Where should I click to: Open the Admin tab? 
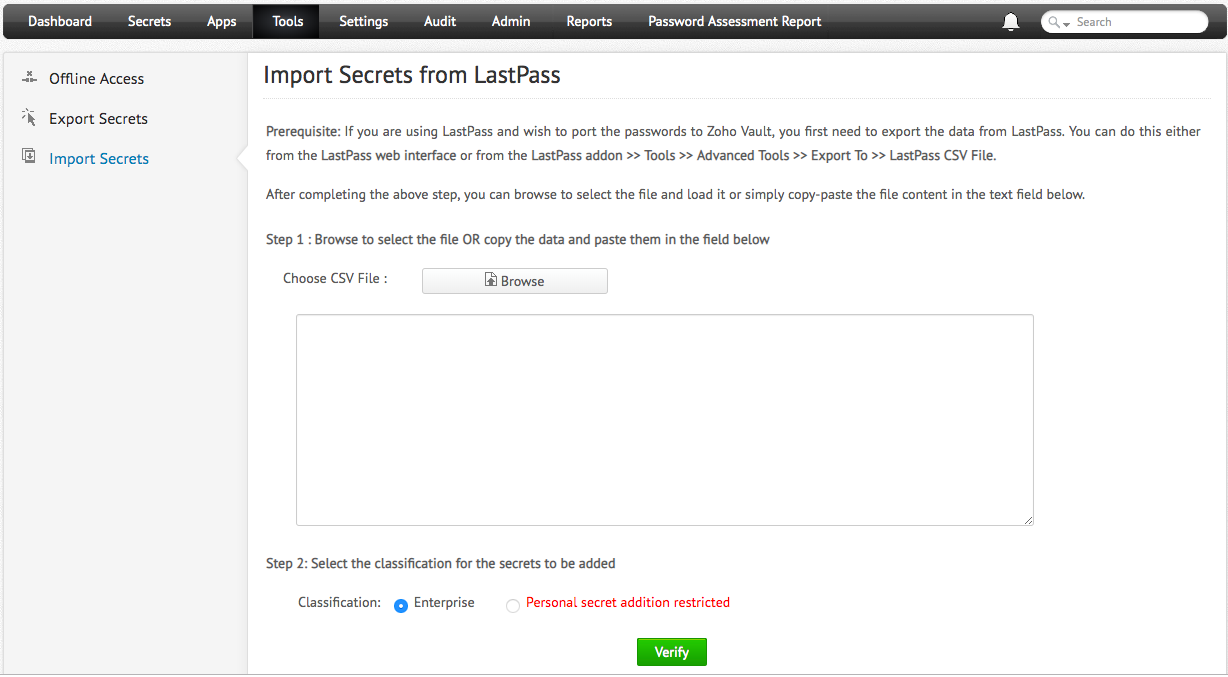coord(511,21)
